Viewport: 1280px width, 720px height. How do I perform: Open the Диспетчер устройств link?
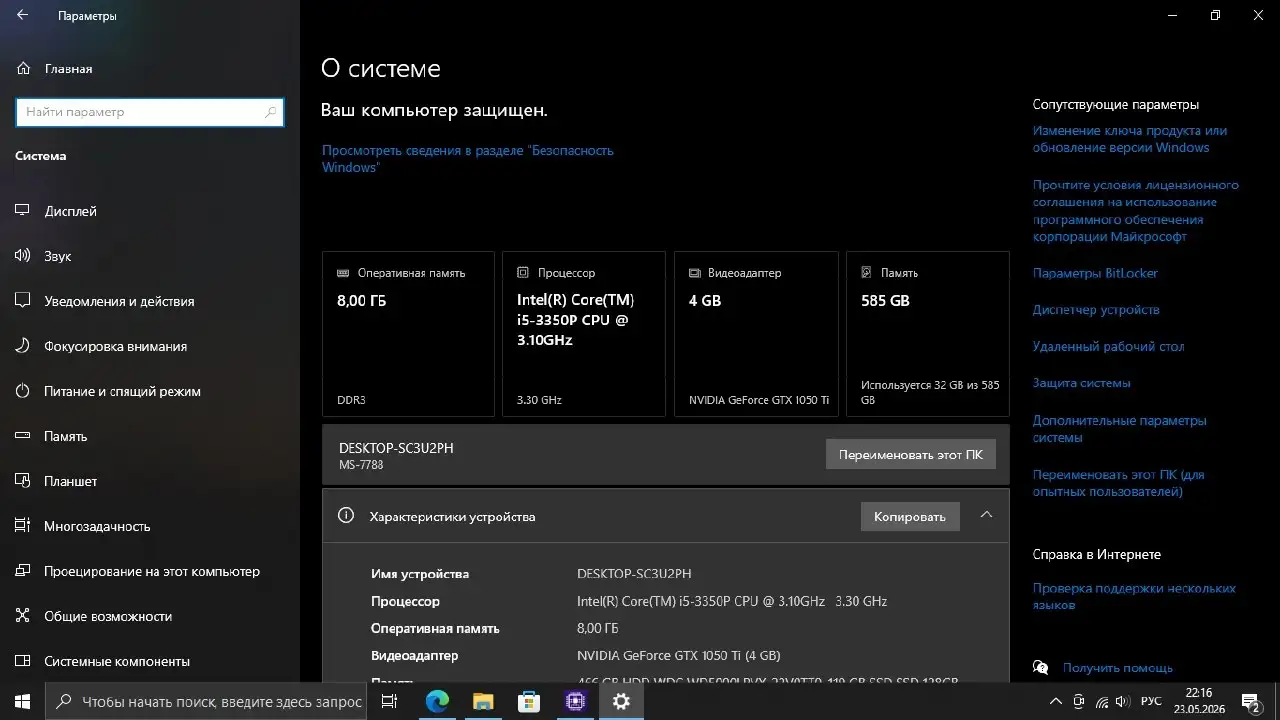1096,310
